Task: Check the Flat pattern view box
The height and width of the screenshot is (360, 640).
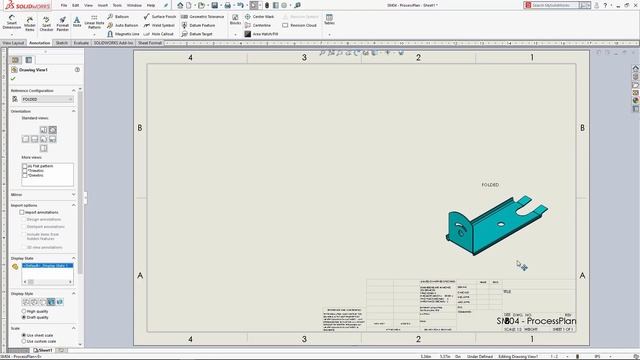Action: click(x=24, y=166)
